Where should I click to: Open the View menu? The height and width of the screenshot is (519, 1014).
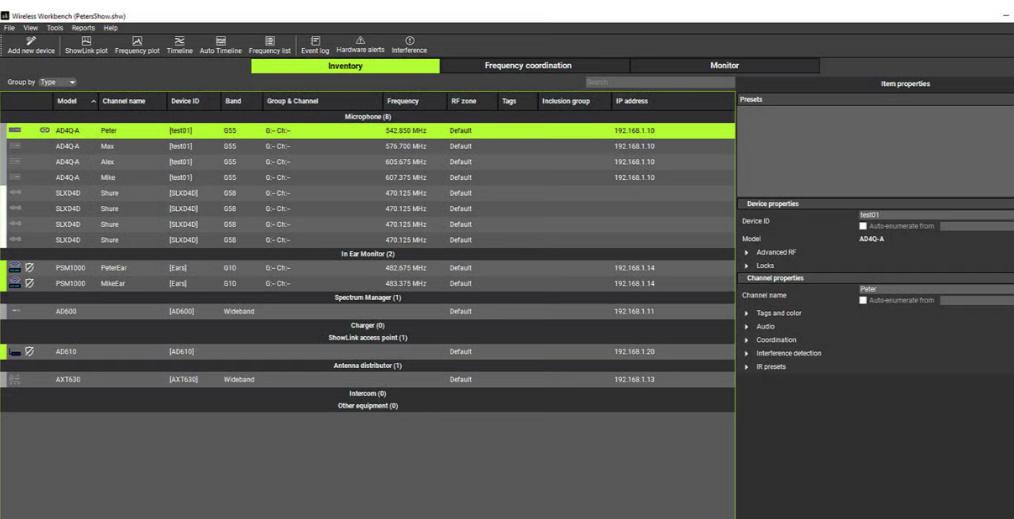point(30,28)
